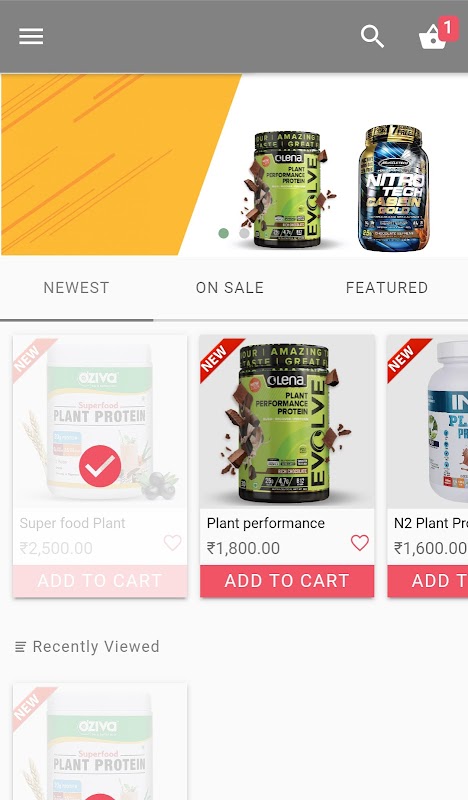Screen dimensions: 468x800
Task: Switch to the ON SALE tab
Action: (x=230, y=288)
